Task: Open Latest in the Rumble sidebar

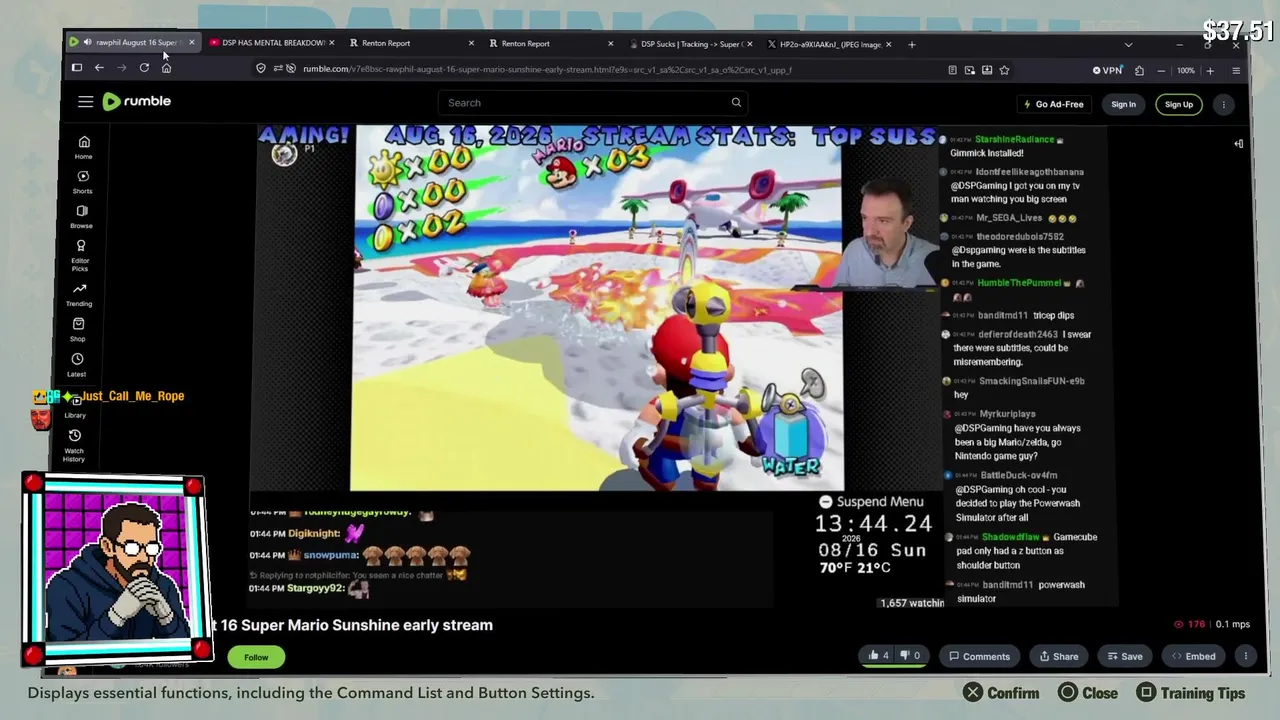Action: click(x=77, y=365)
